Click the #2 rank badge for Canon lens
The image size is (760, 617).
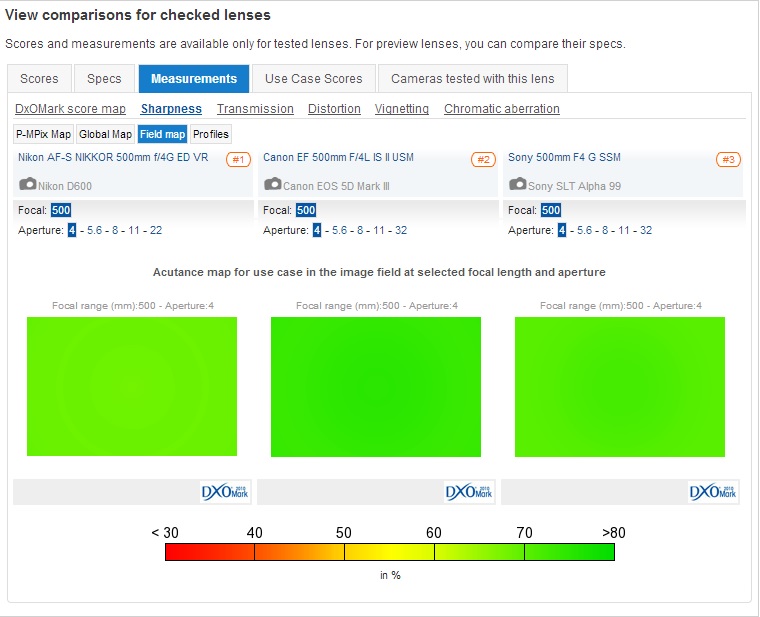pos(483,160)
